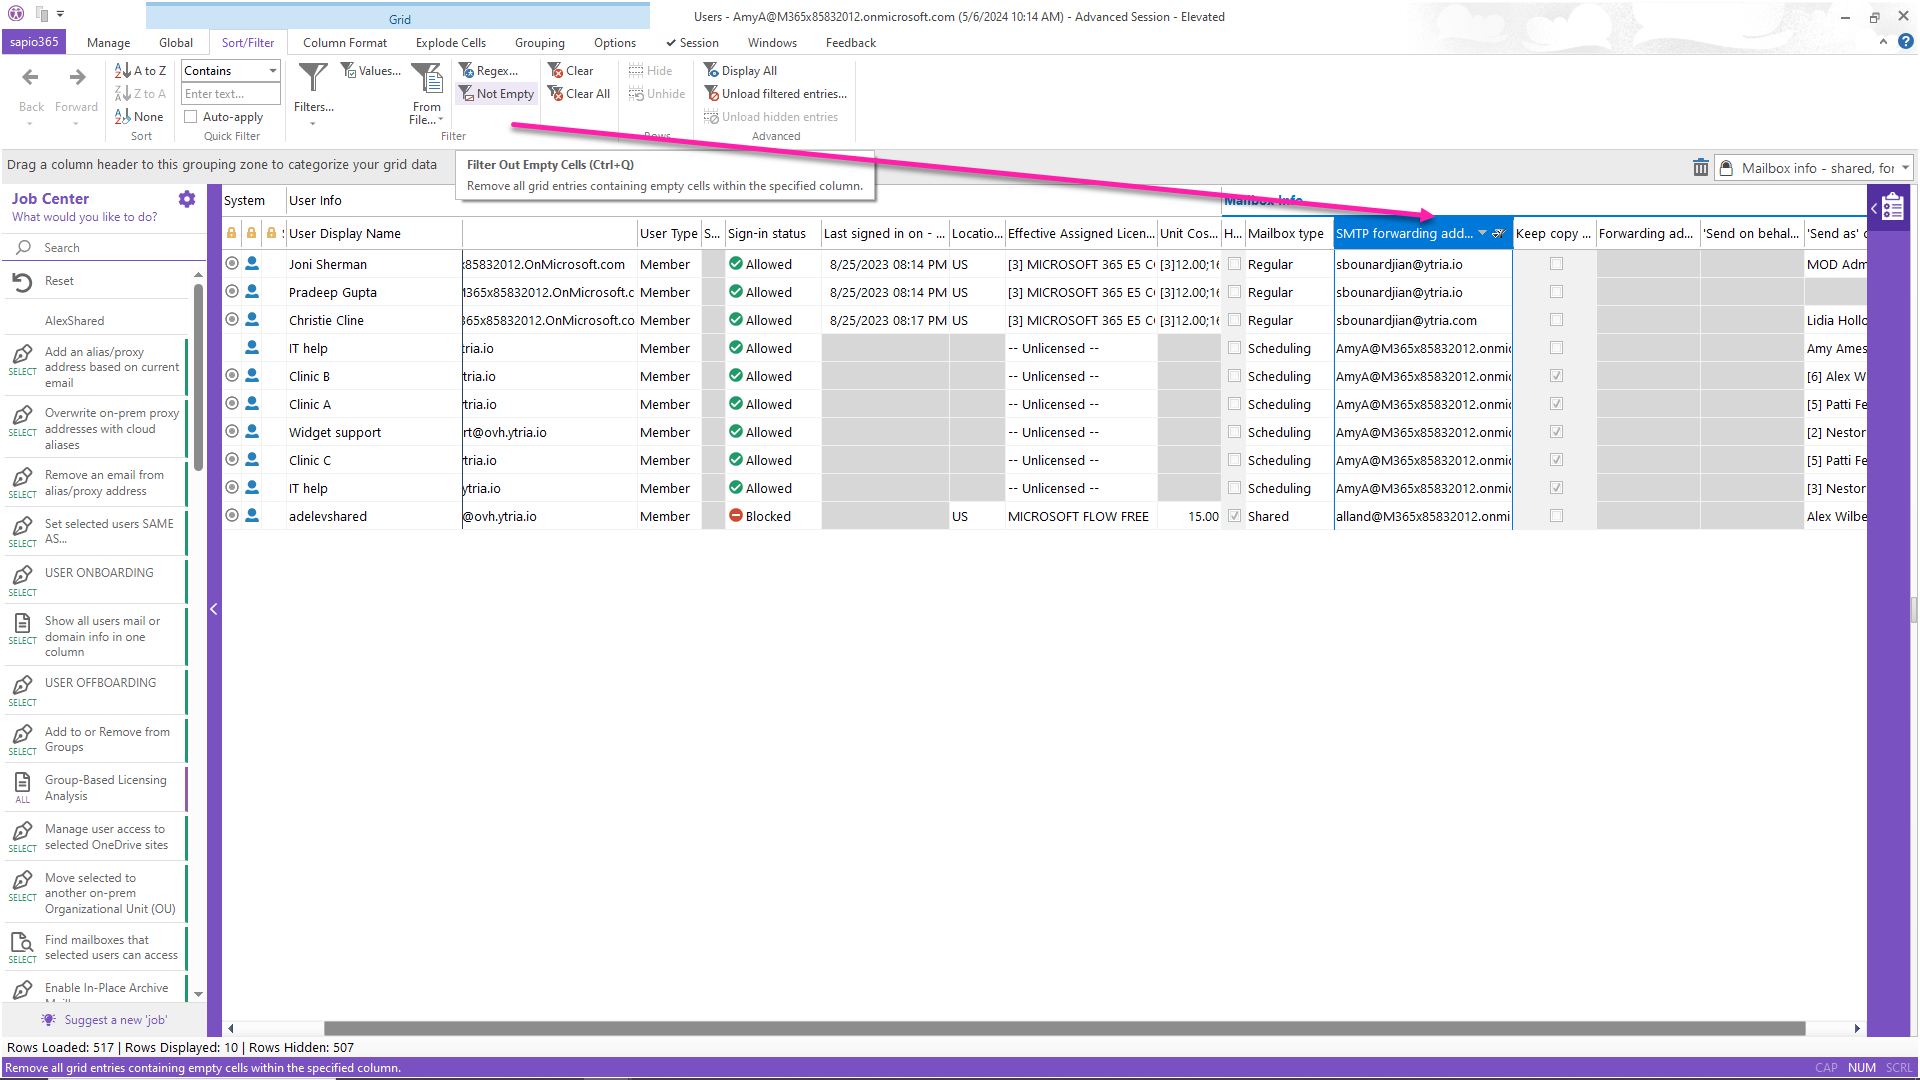Viewport: 1920px width, 1080px height.
Task: Open Filters dropdown arrow
Action: pyautogui.click(x=313, y=123)
